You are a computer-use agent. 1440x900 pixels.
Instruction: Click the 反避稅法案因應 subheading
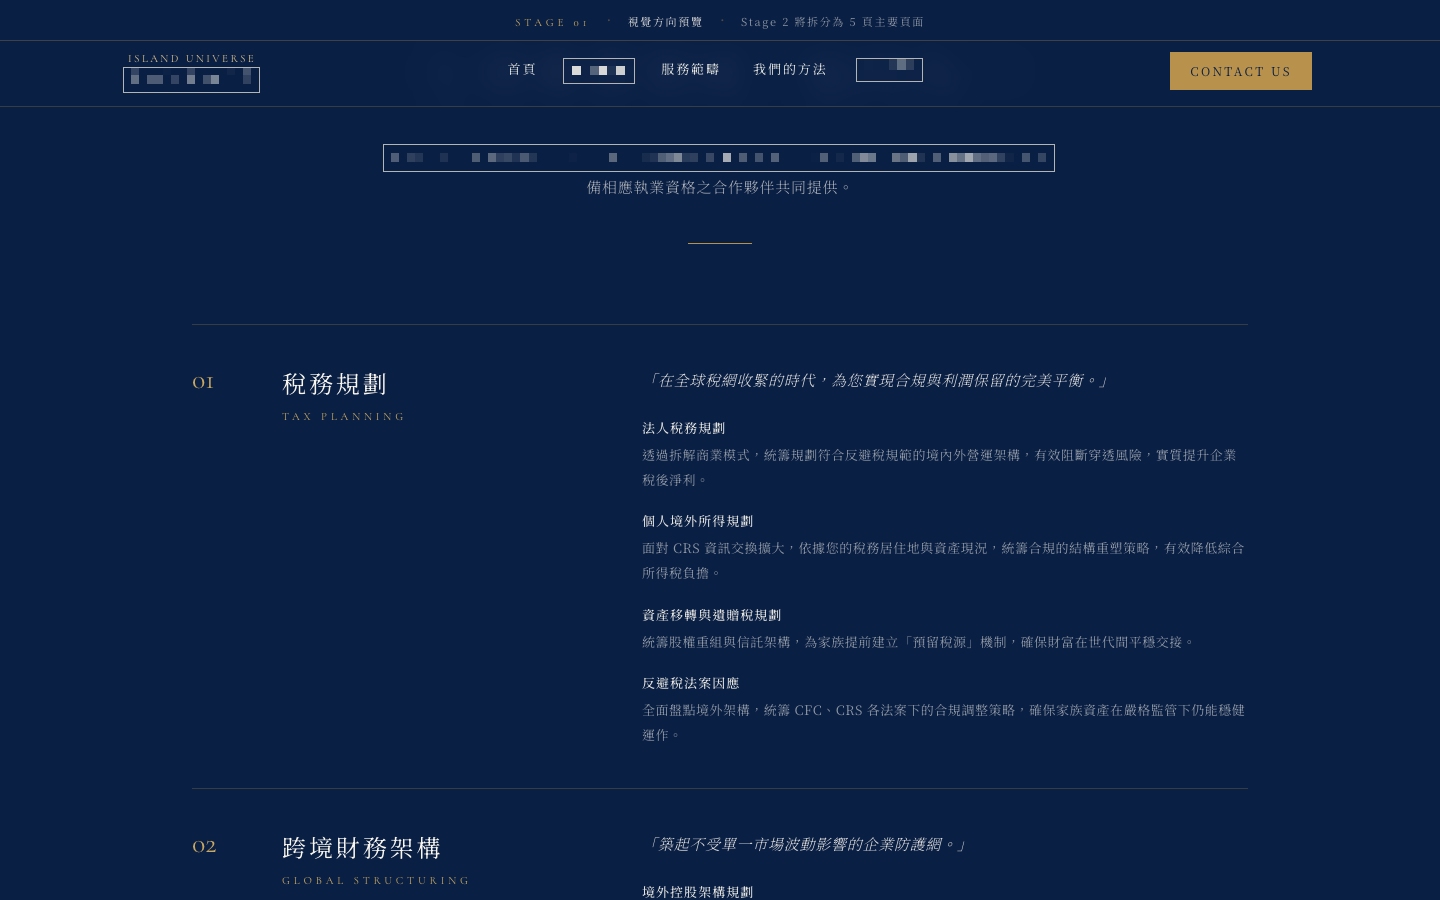tap(691, 683)
